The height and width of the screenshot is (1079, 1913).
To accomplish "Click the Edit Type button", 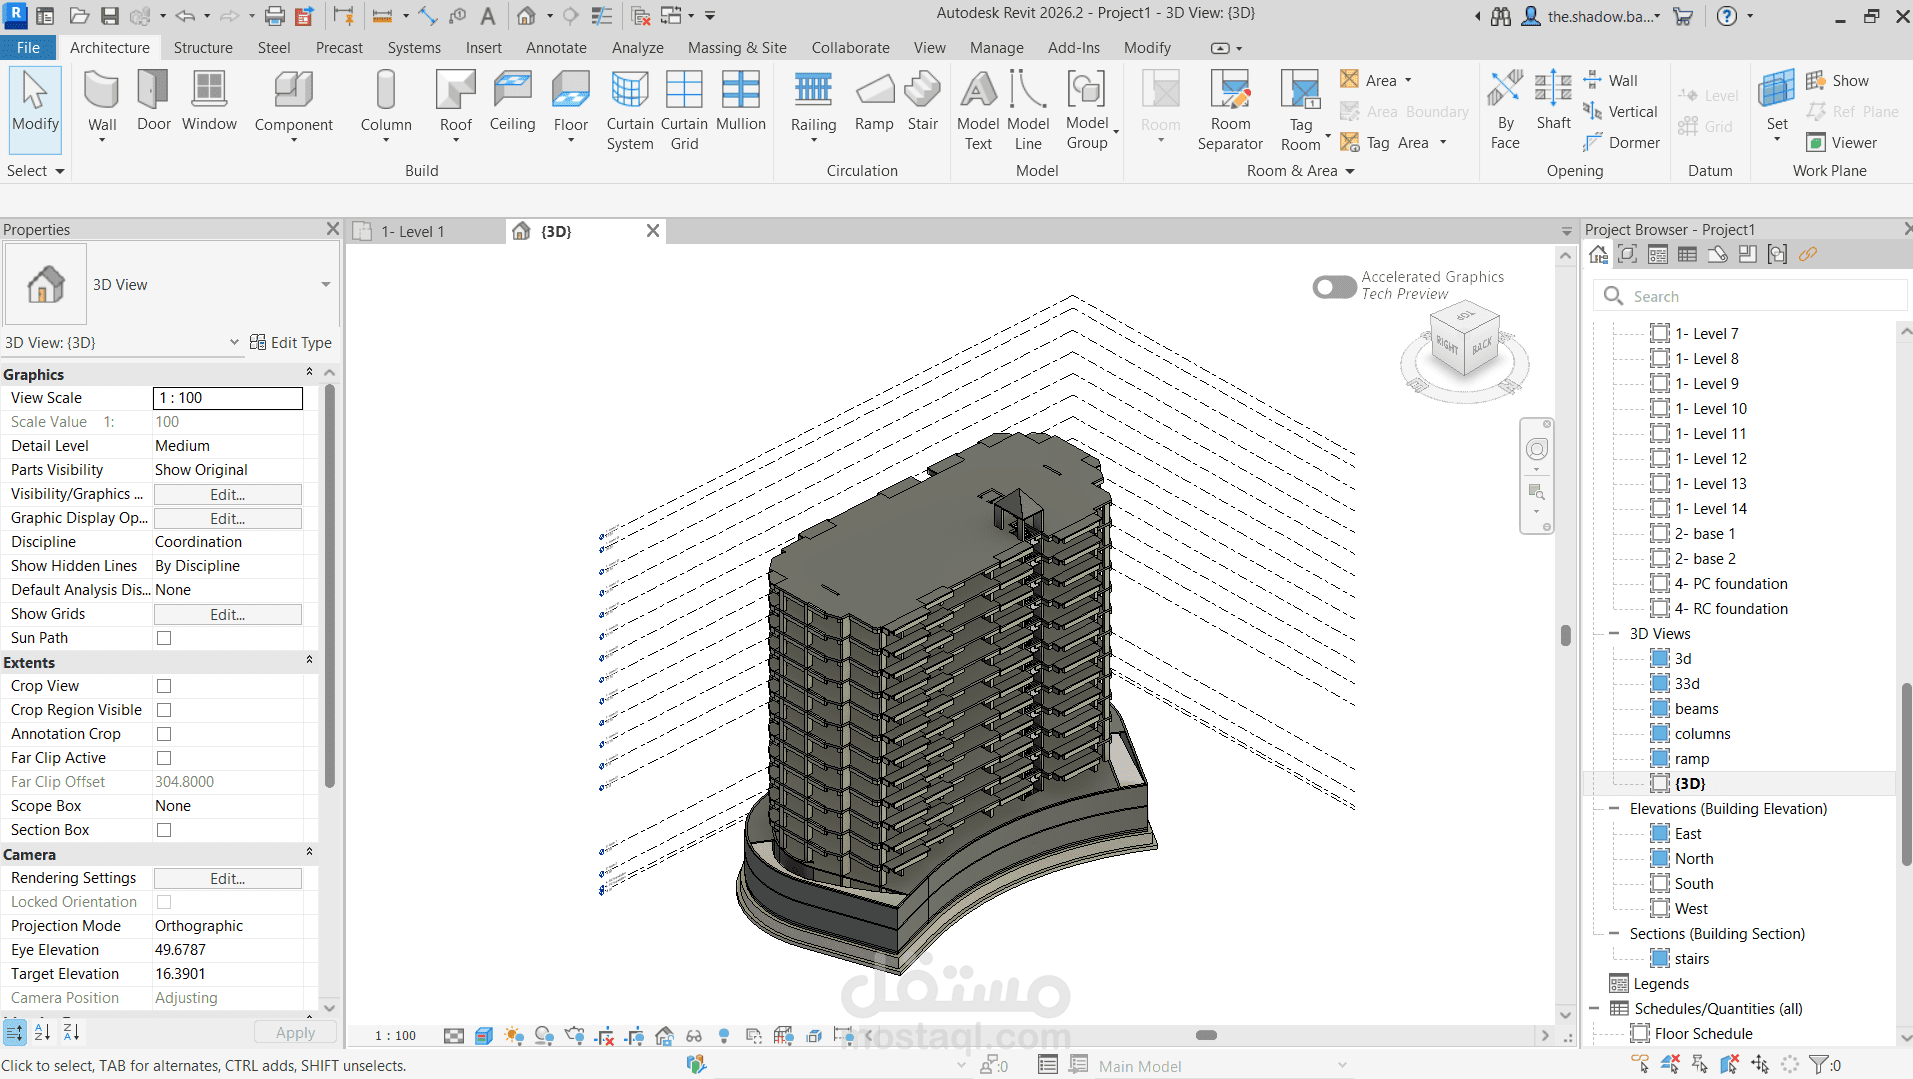I will 291,343.
